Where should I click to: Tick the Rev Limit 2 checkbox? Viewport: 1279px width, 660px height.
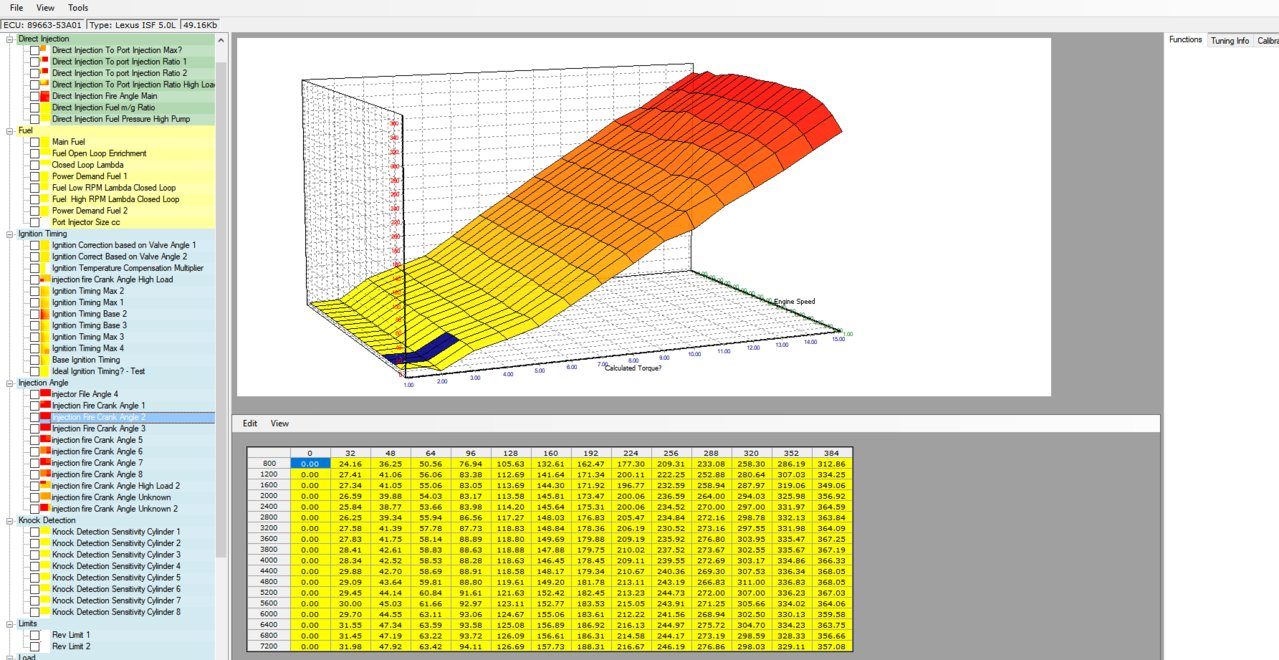pyautogui.click(x=35, y=647)
